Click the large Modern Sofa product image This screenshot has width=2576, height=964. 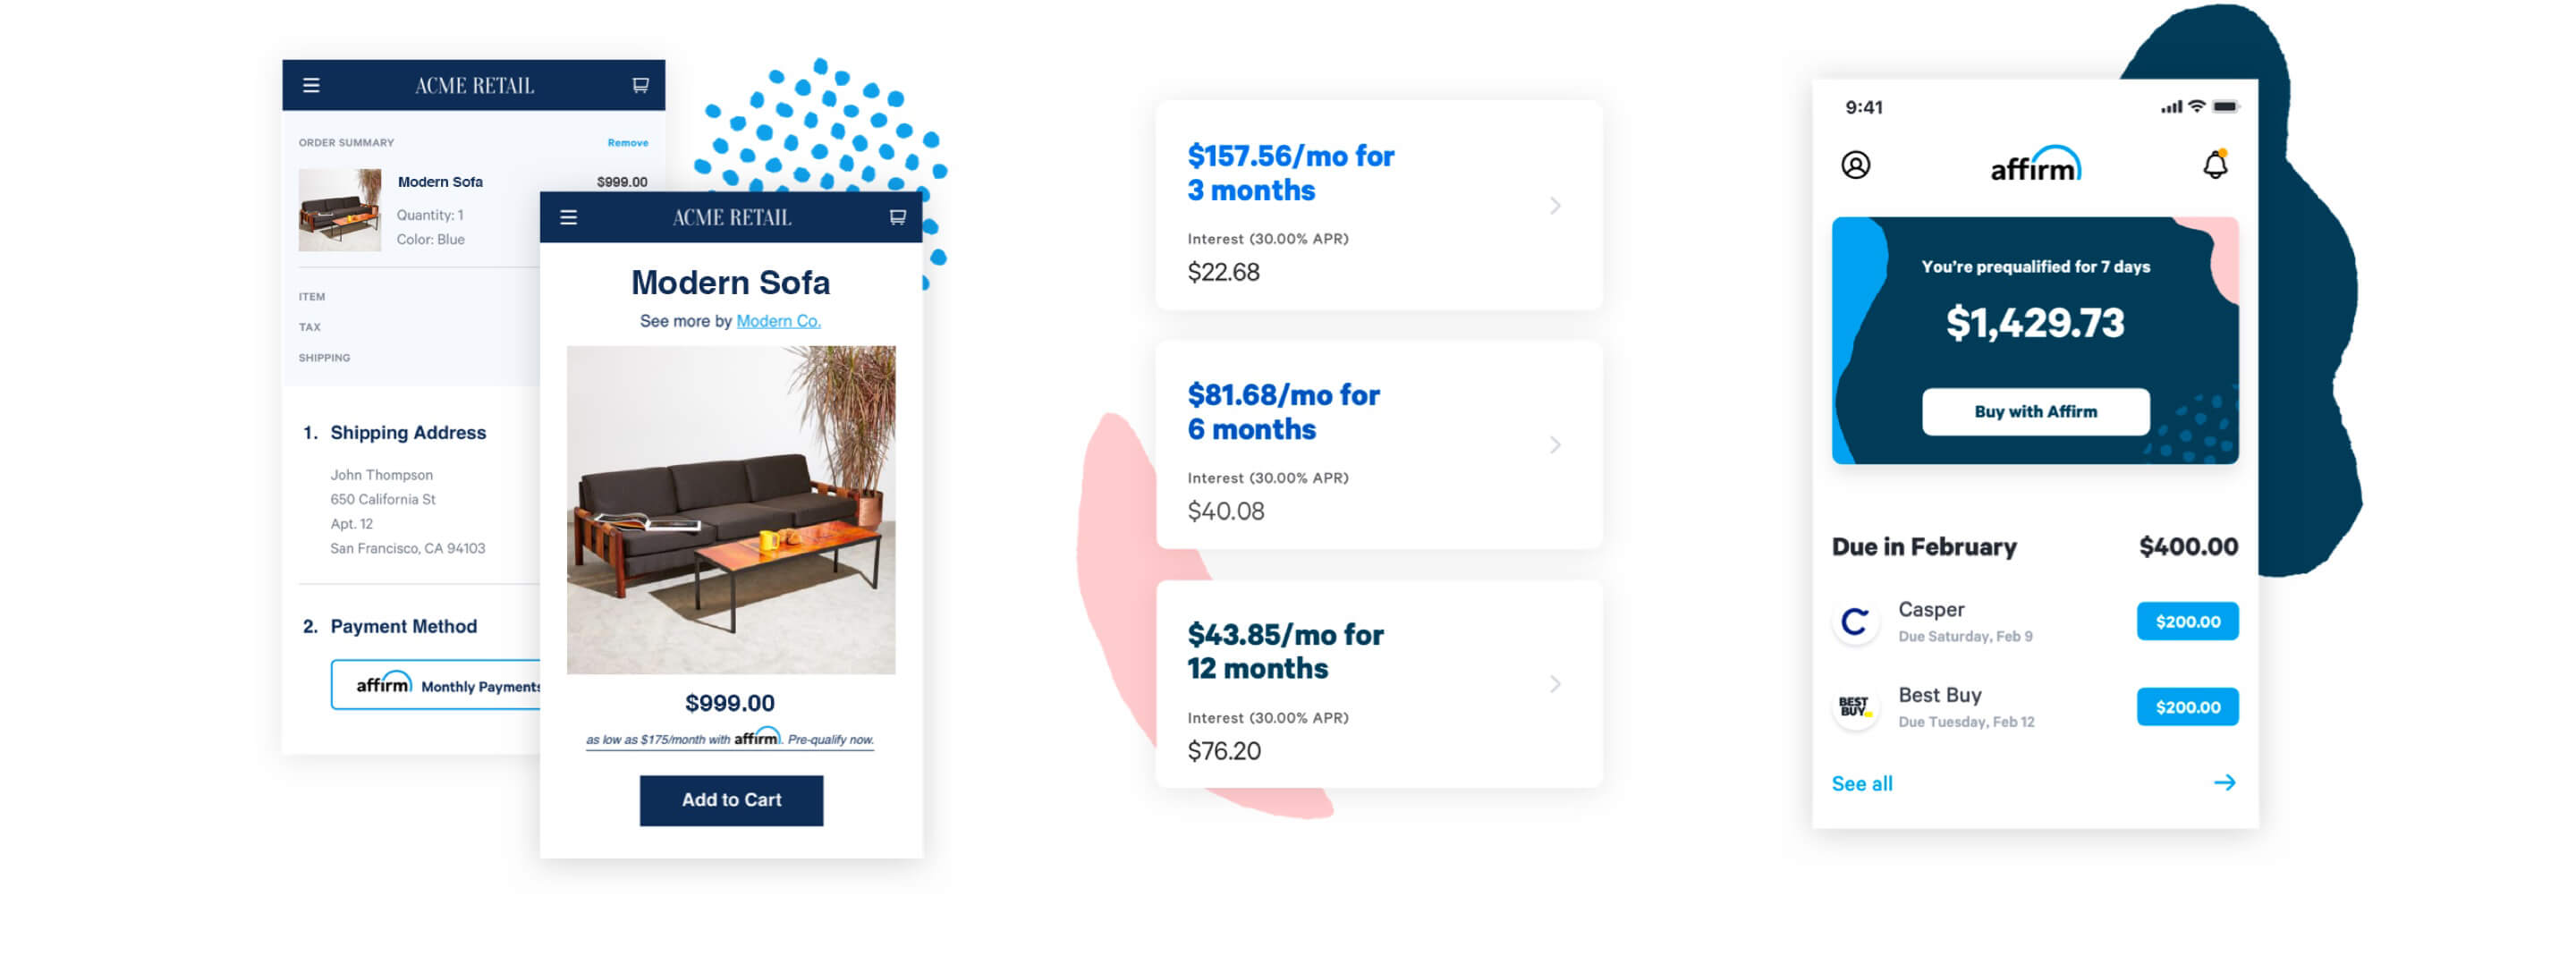pyautogui.click(x=731, y=510)
